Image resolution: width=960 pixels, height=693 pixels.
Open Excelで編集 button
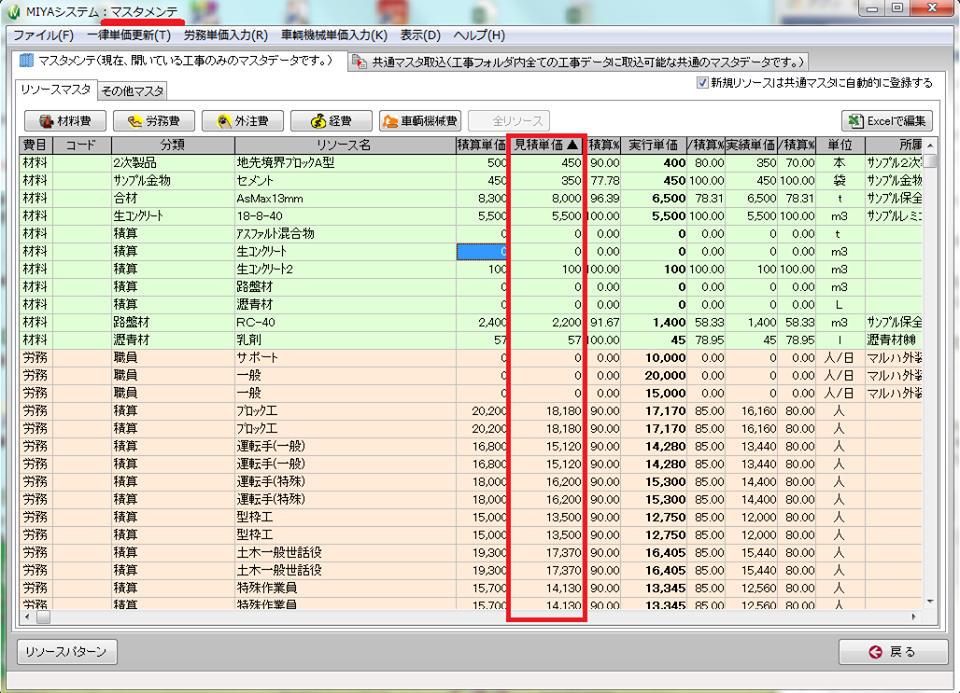(x=887, y=121)
